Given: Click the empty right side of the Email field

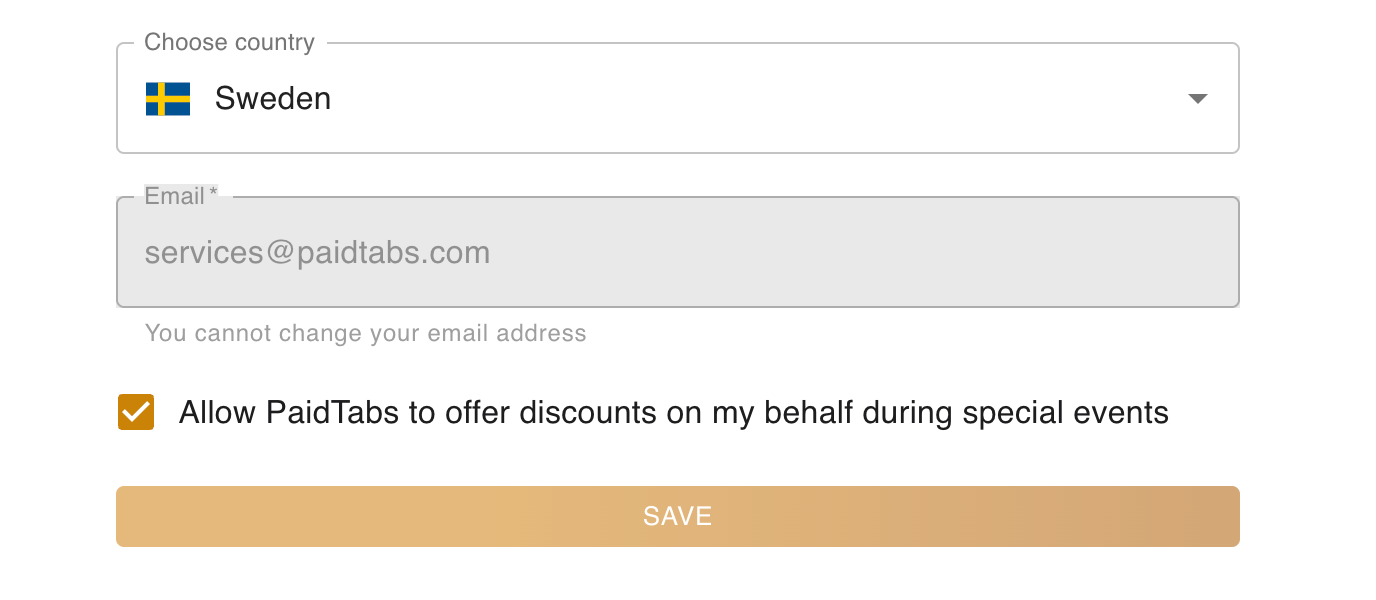Looking at the screenshot, I should 950,252.
